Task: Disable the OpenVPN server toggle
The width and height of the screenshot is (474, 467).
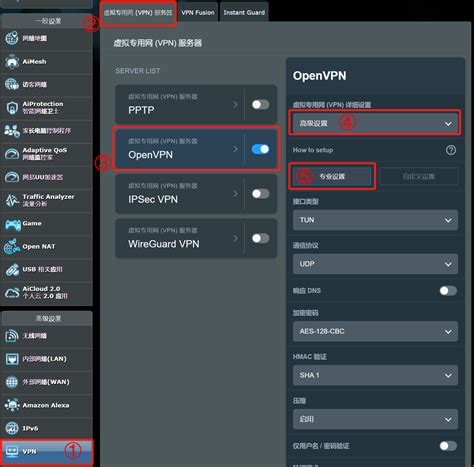Action: (261, 149)
